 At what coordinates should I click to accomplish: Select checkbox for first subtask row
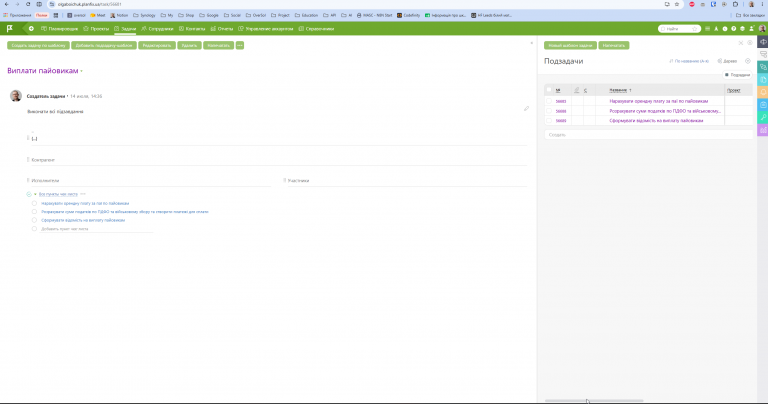click(549, 101)
